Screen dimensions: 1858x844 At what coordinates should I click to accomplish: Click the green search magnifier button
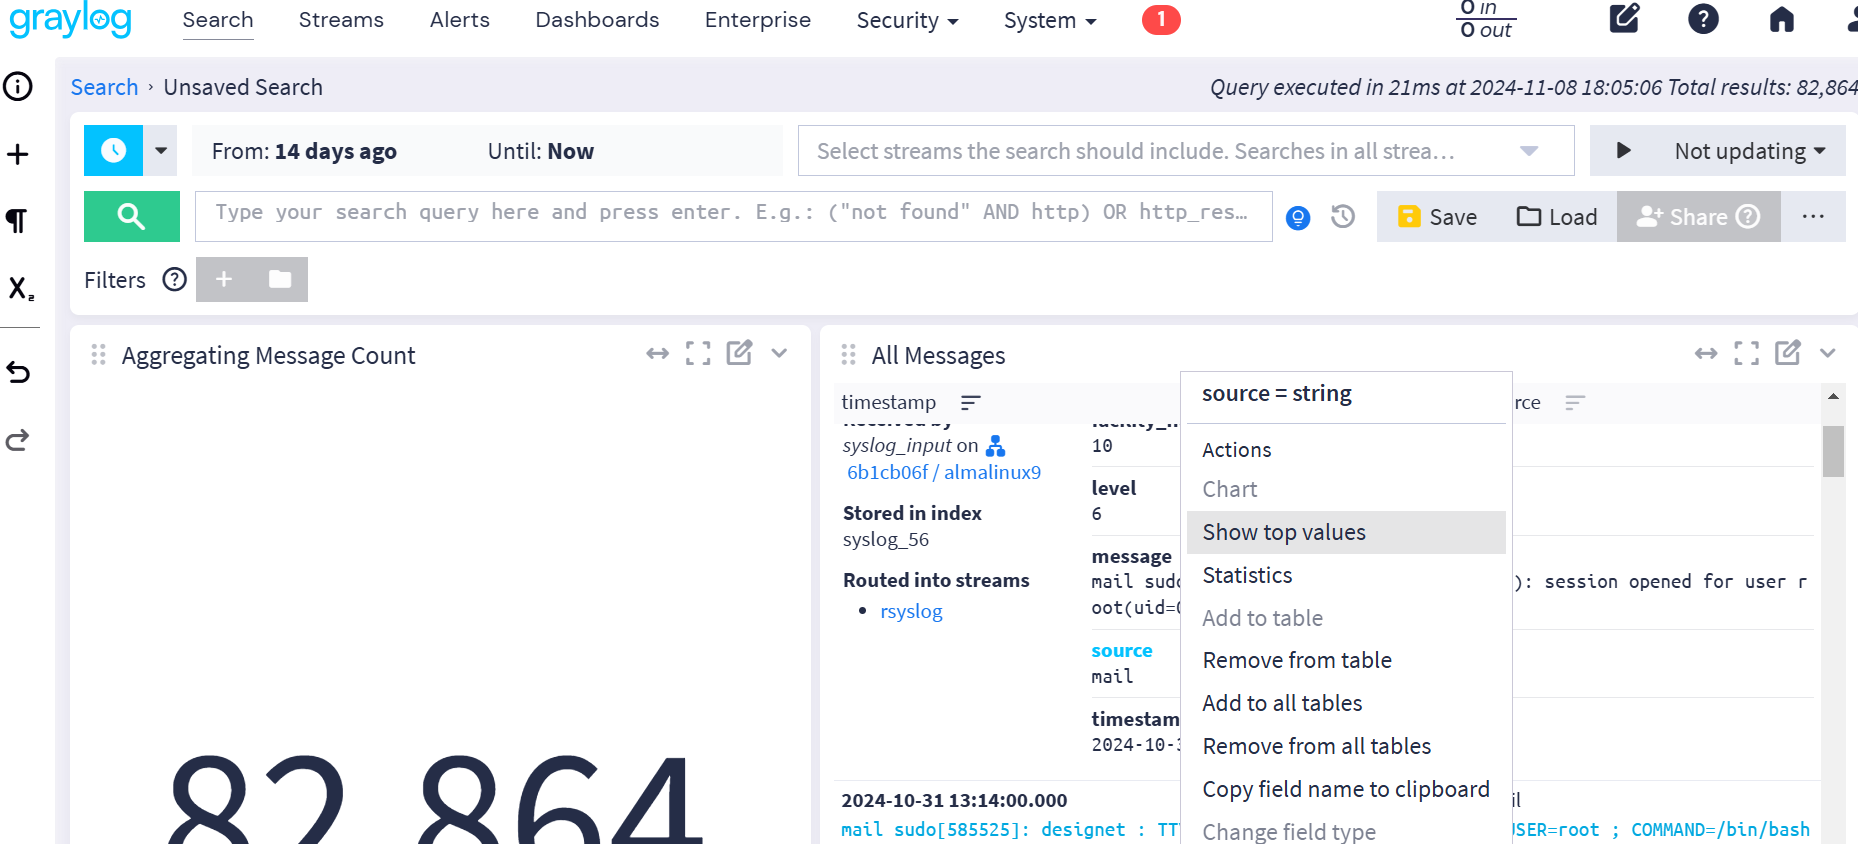click(131, 216)
